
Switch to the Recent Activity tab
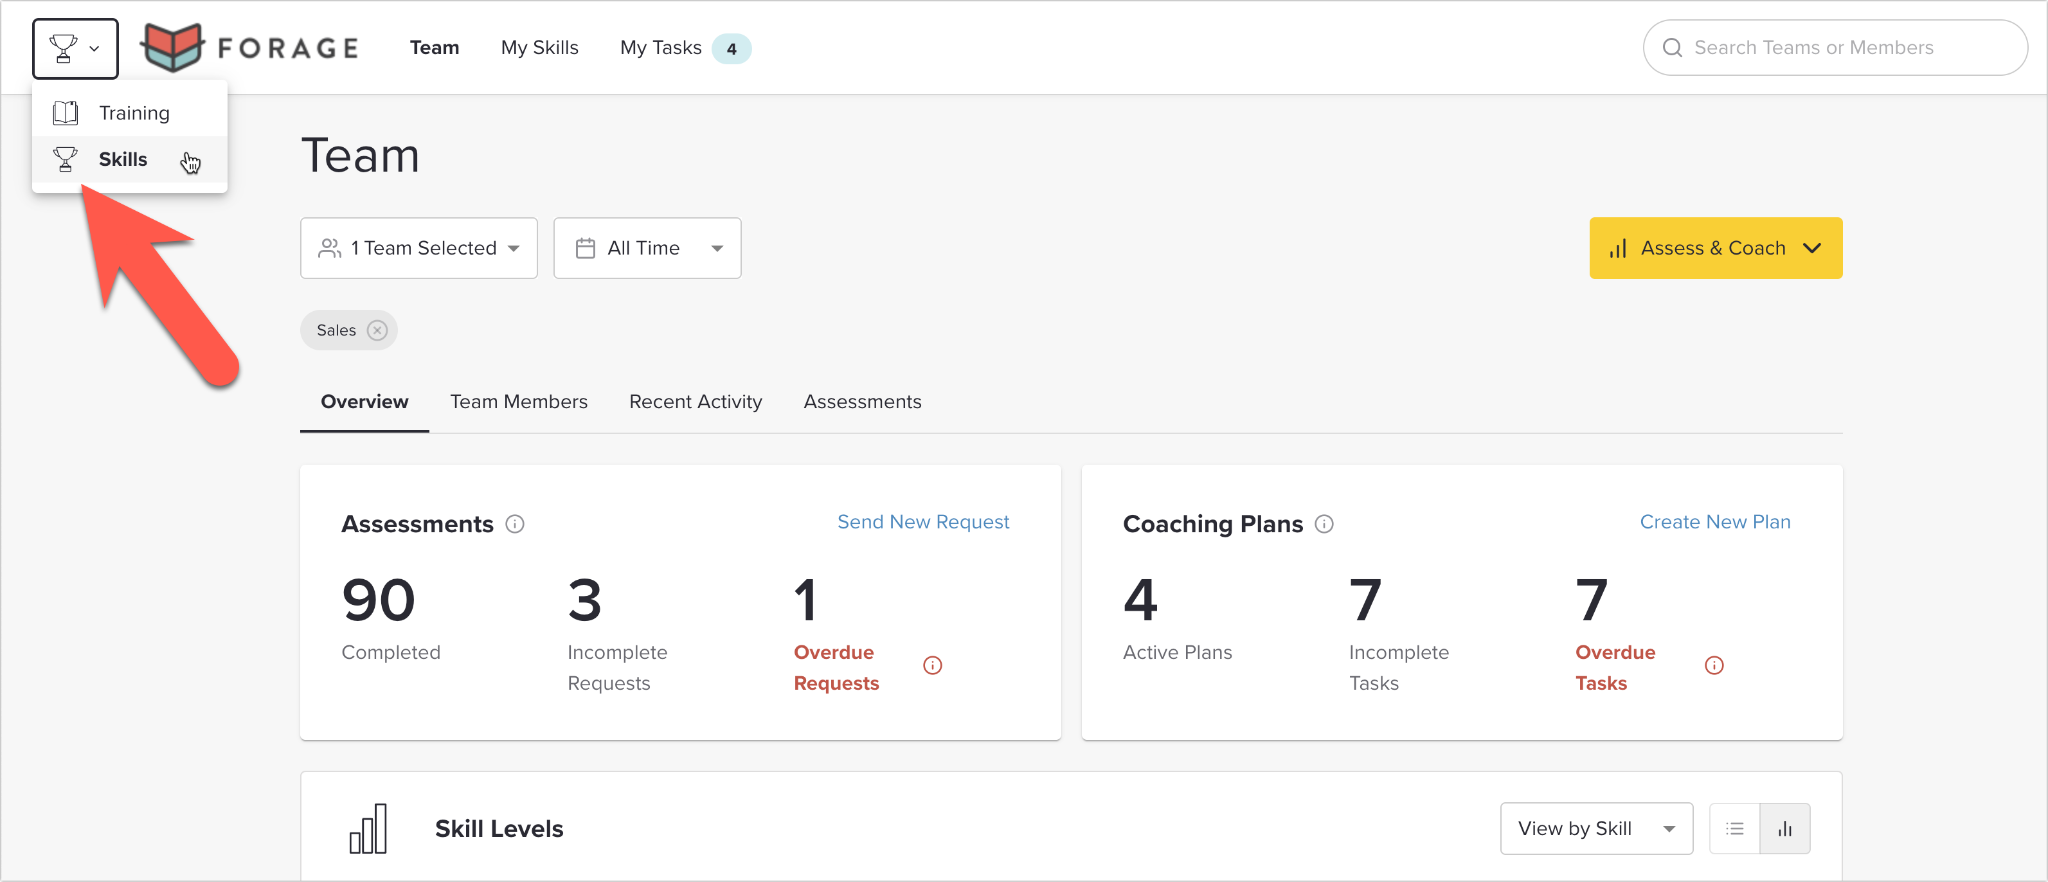[696, 402]
